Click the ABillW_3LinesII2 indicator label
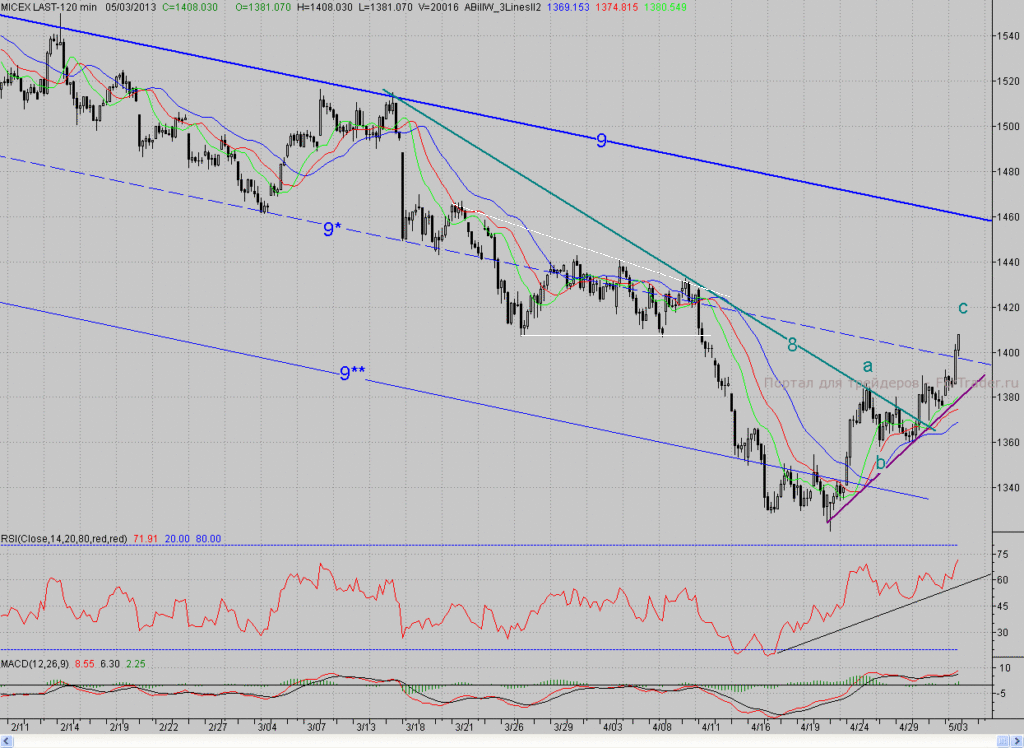1024x748 pixels. 502,7
